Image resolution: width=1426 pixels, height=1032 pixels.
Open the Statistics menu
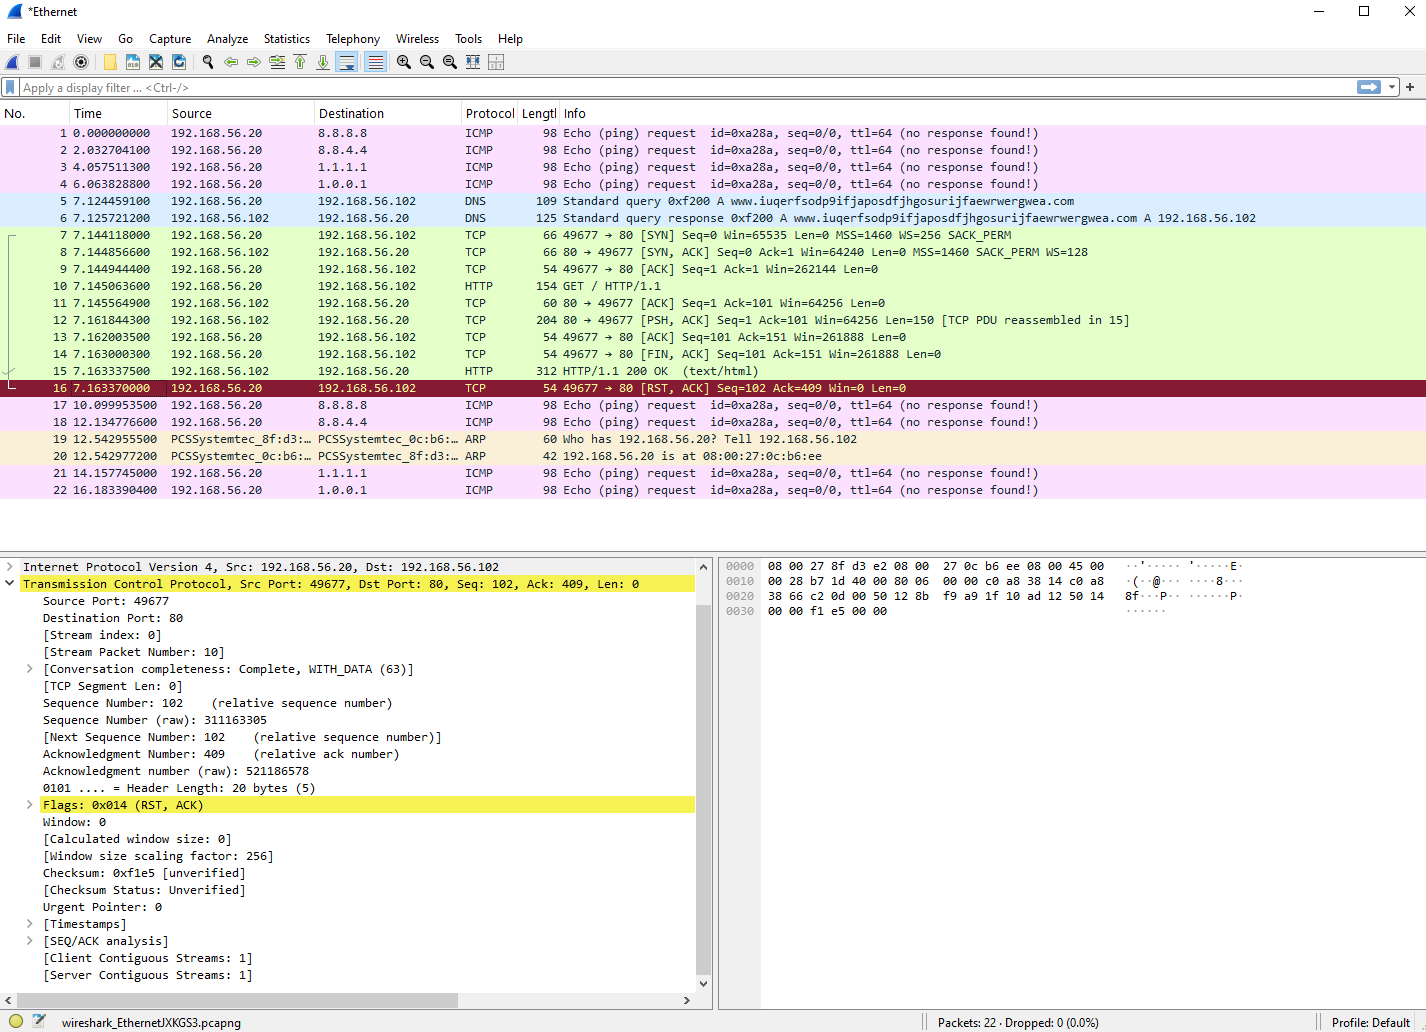click(287, 39)
